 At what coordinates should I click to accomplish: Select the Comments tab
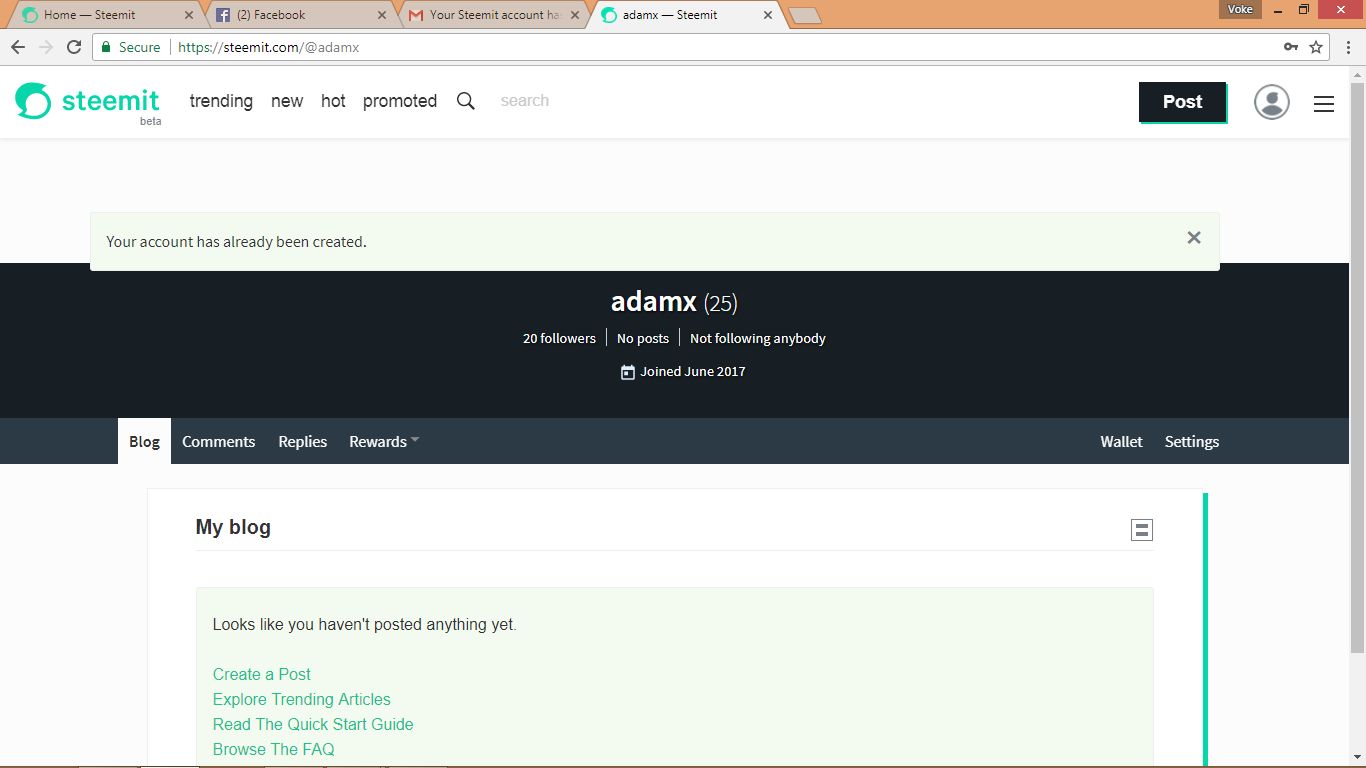coord(219,441)
